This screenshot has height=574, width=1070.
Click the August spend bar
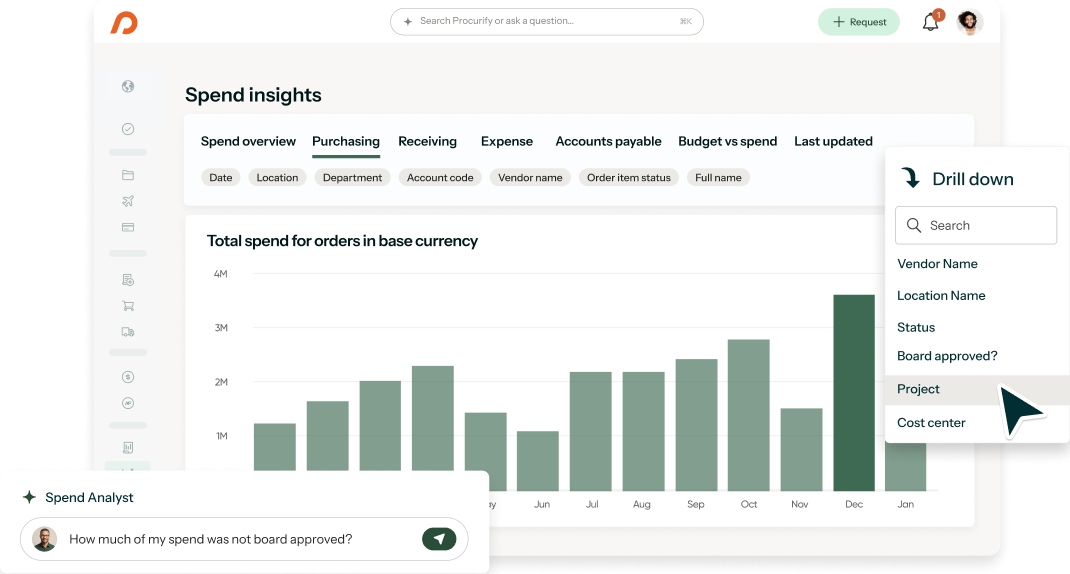(644, 431)
